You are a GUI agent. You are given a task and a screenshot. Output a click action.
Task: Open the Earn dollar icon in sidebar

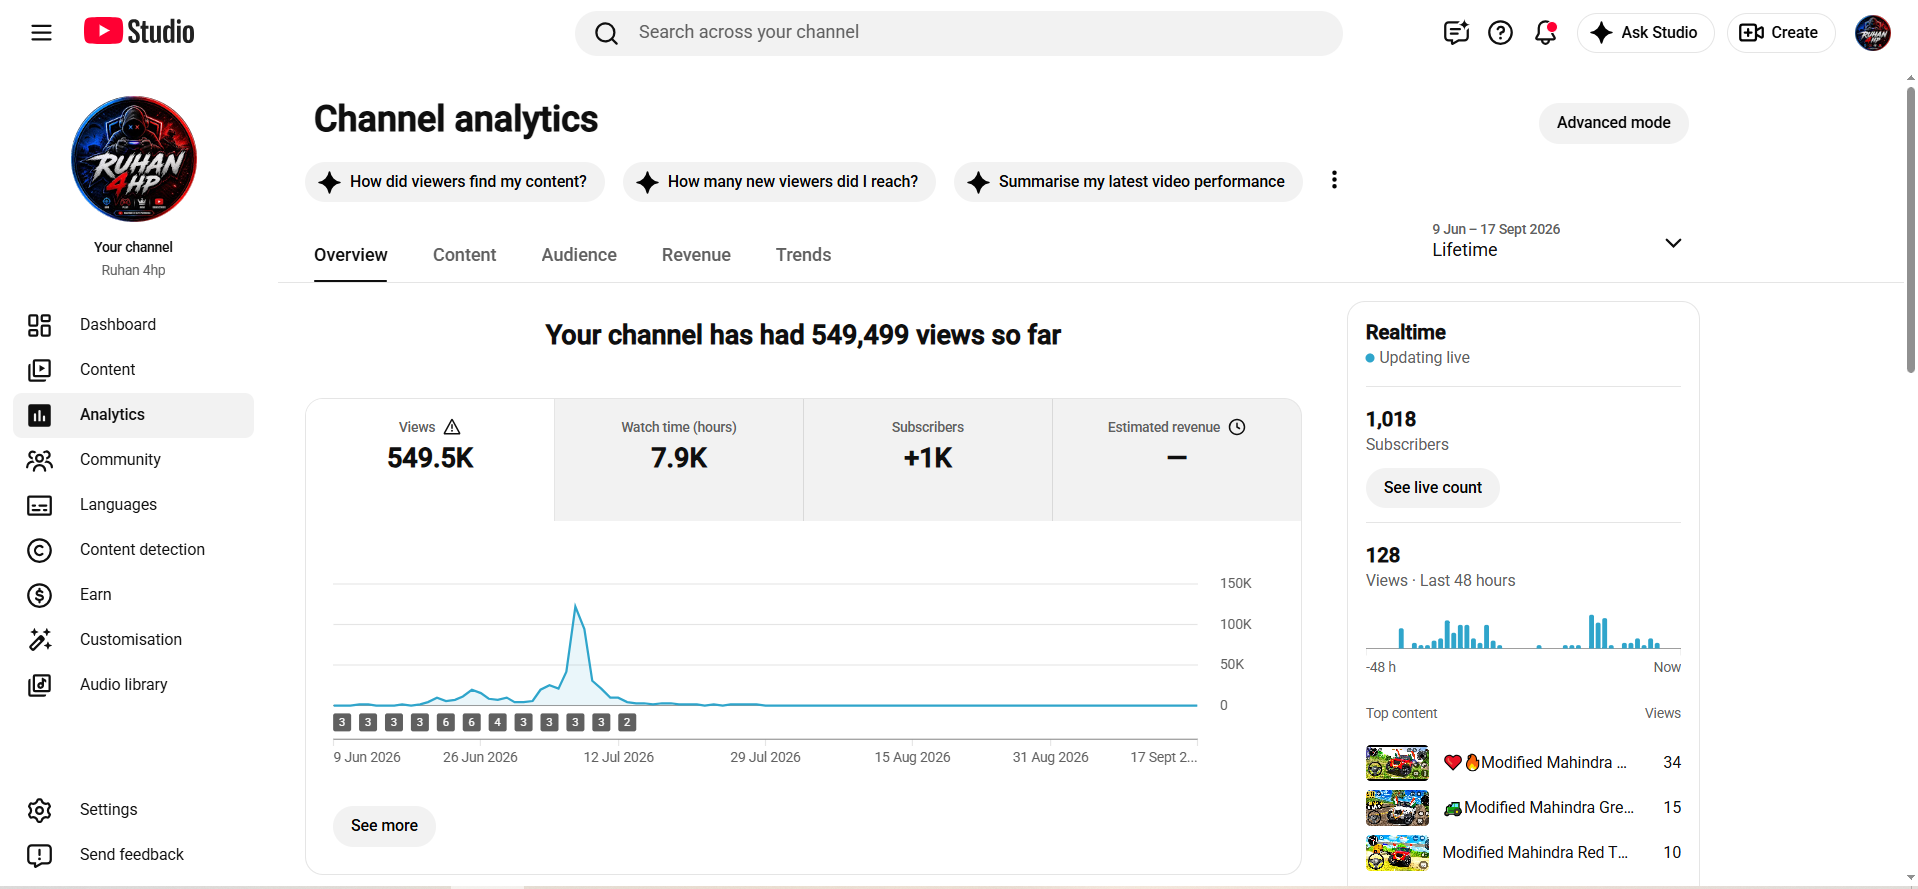click(39, 595)
